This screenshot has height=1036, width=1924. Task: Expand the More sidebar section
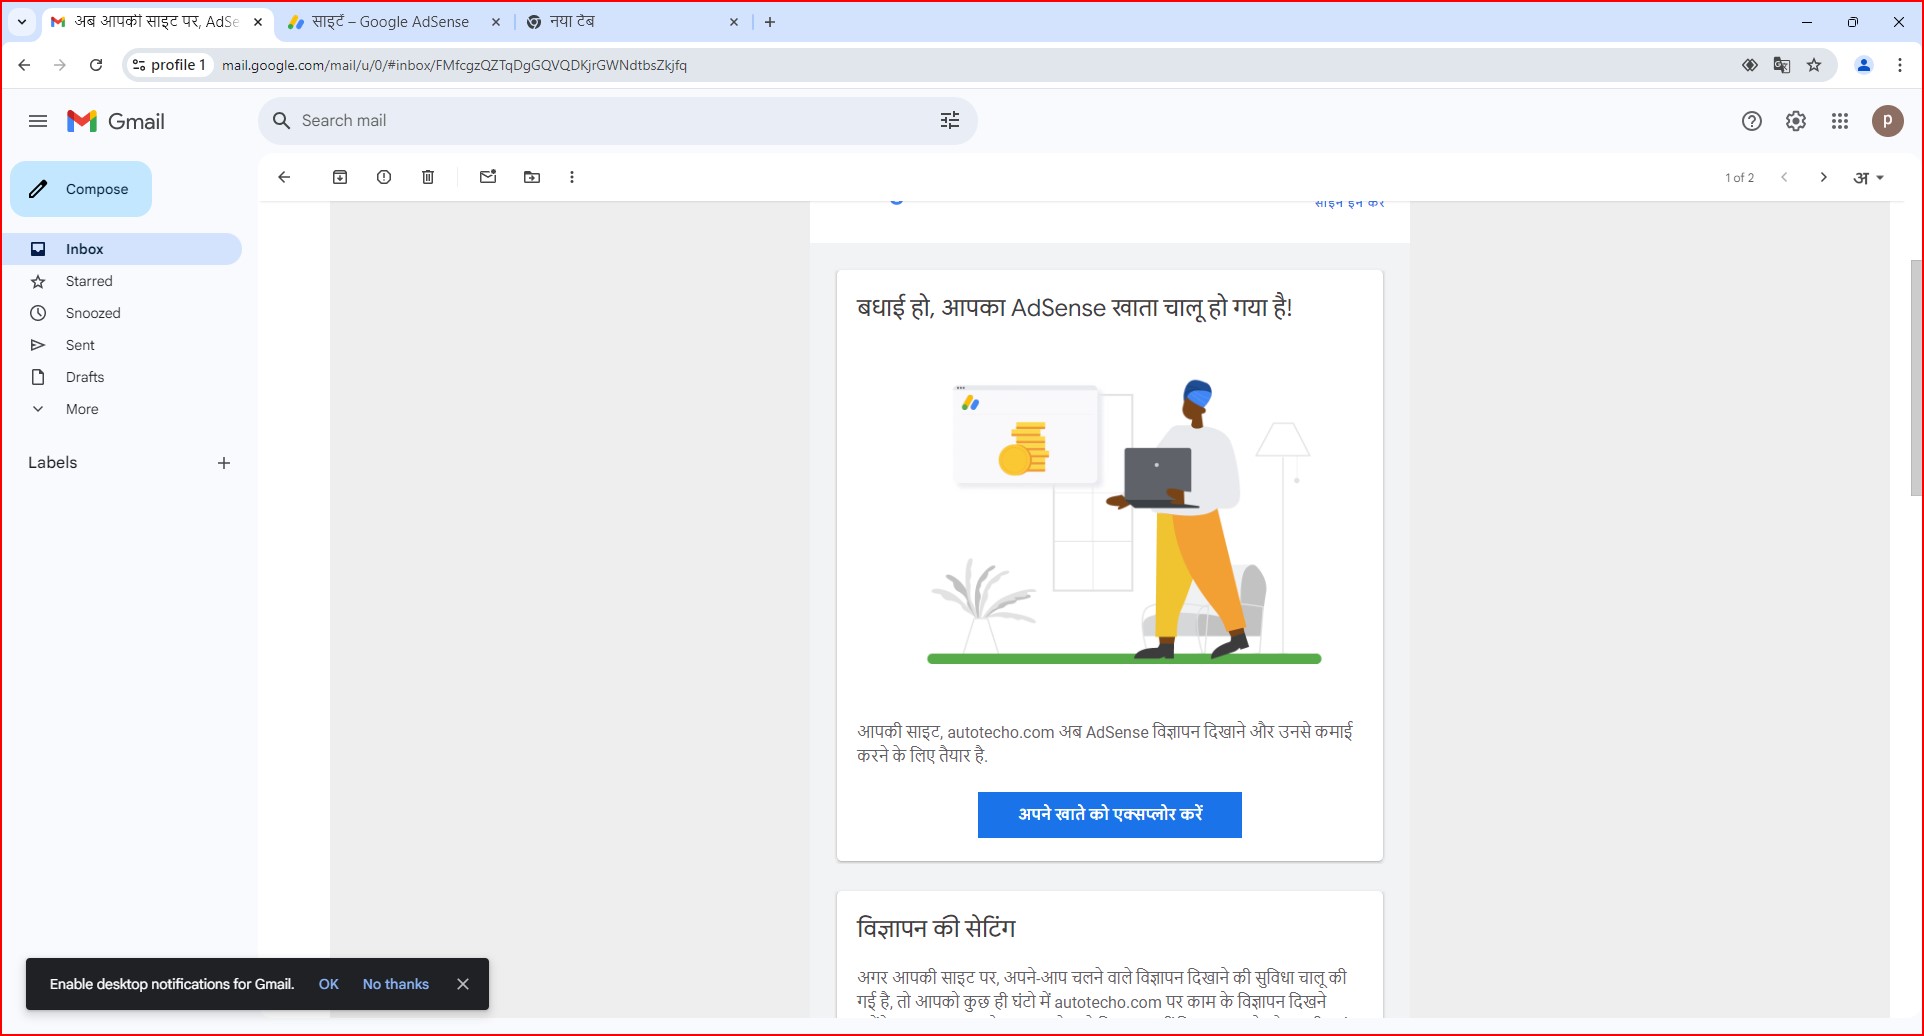pyautogui.click(x=82, y=409)
